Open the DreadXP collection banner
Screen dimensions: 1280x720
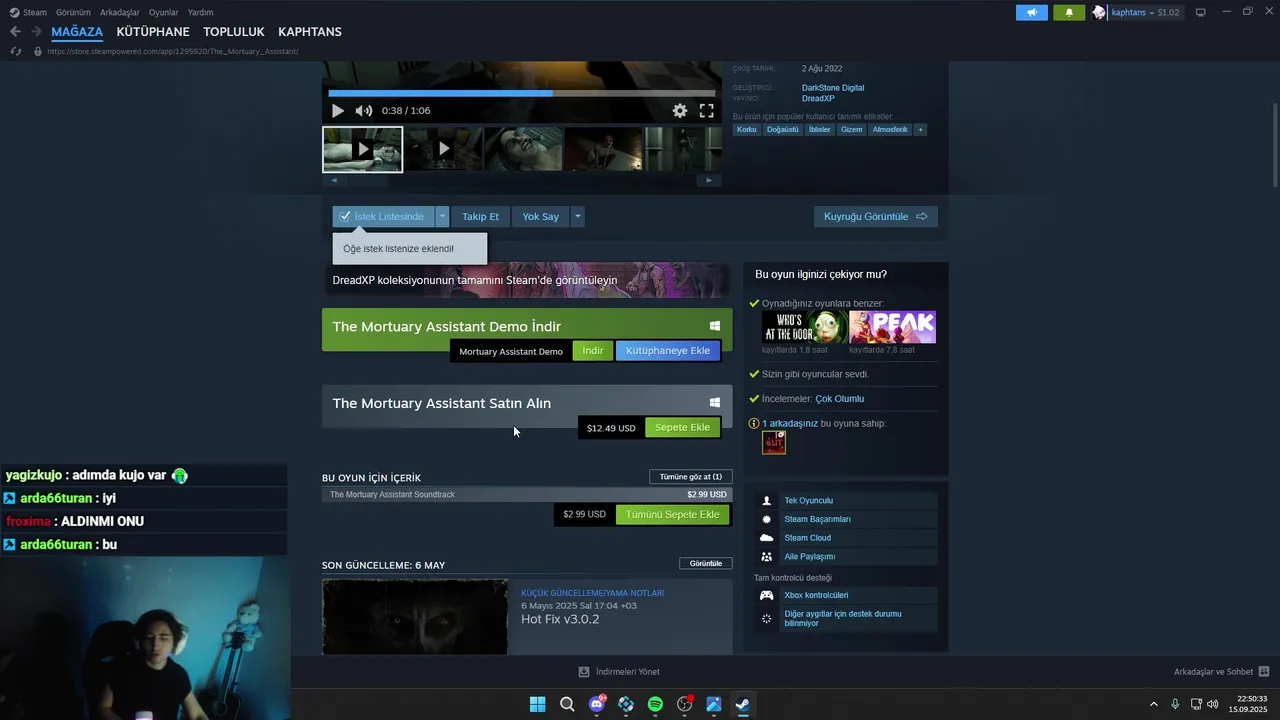tap(527, 280)
